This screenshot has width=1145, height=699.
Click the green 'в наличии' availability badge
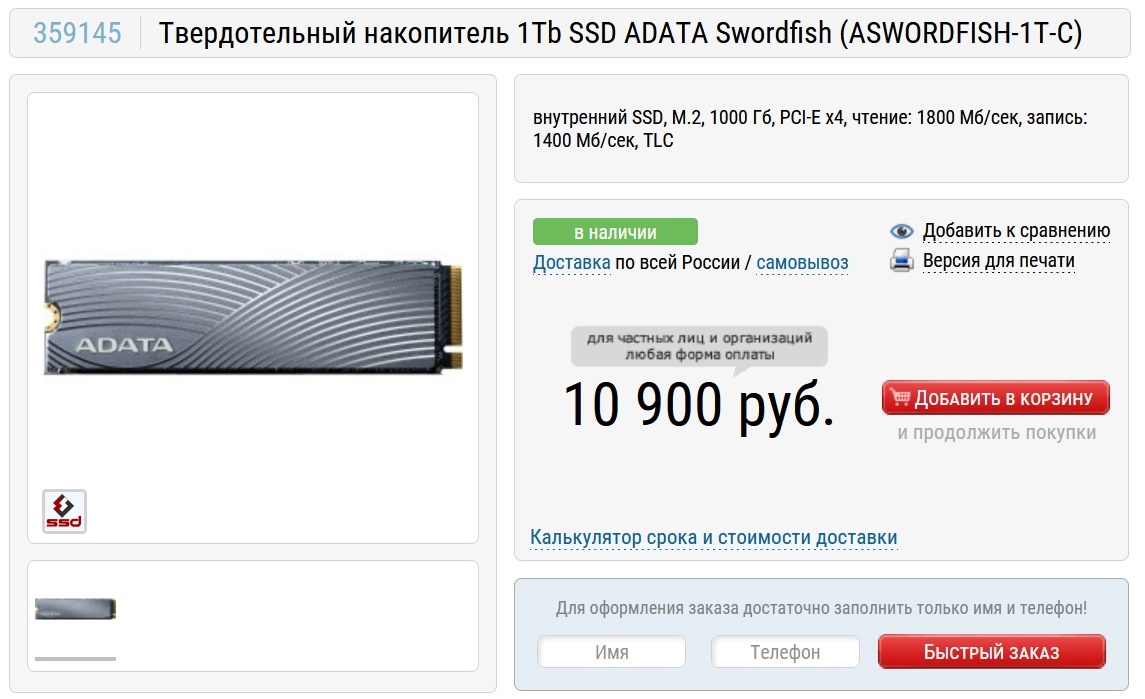coord(615,232)
